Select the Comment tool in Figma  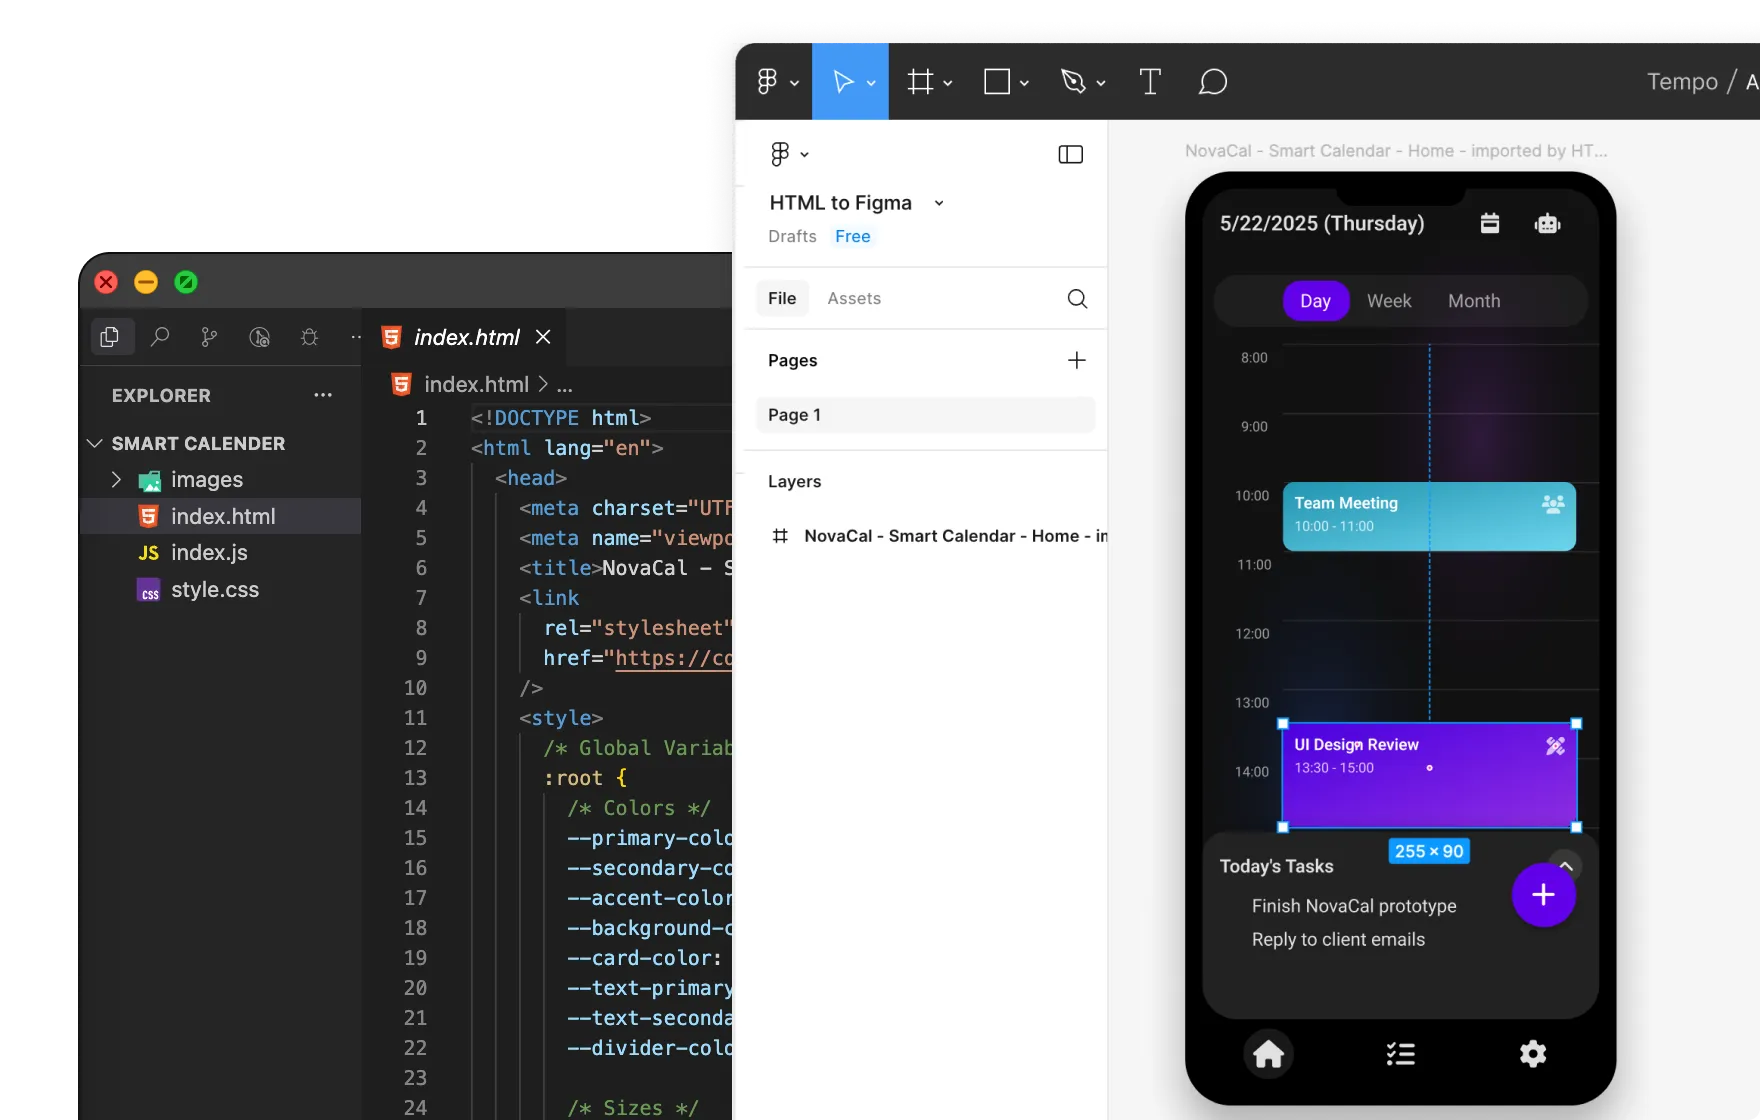(x=1212, y=81)
